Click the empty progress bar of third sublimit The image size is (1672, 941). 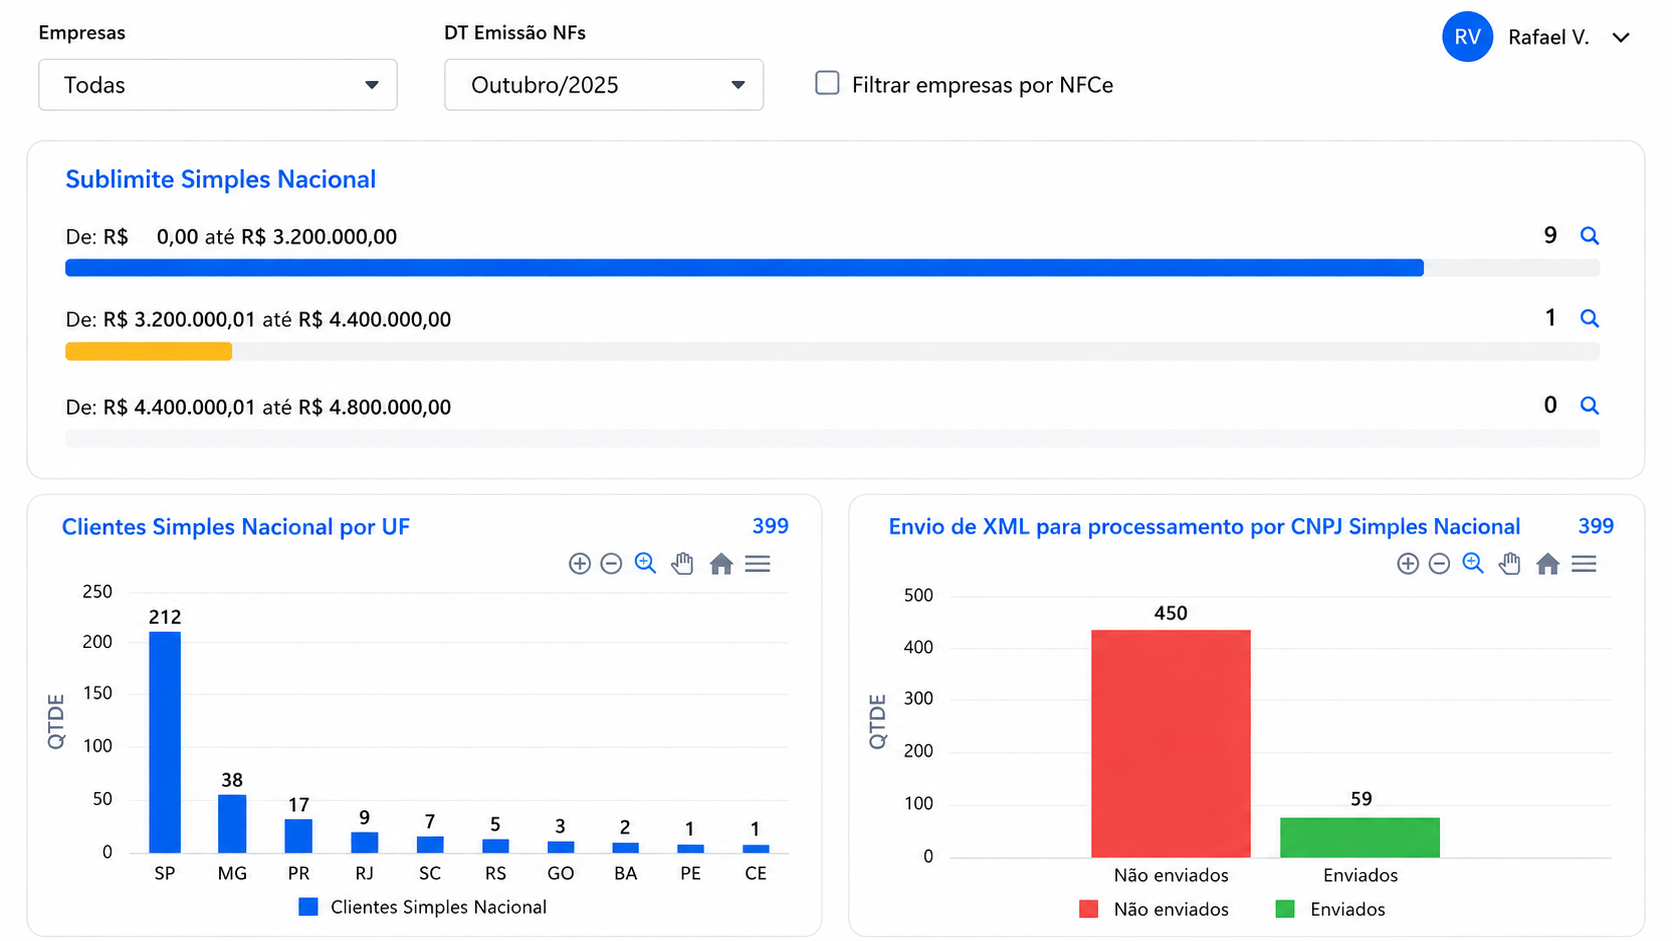click(x=832, y=438)
